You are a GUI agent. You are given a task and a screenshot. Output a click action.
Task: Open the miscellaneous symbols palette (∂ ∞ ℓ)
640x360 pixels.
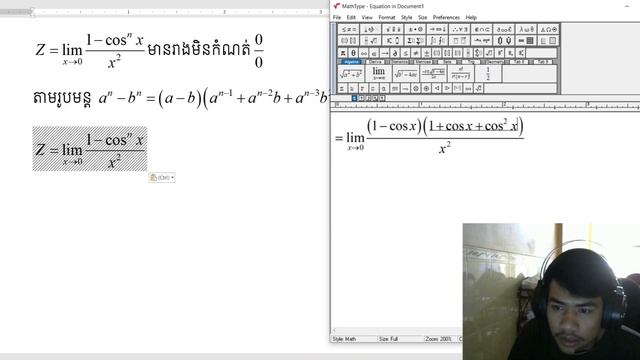click(x=504, y=29)
